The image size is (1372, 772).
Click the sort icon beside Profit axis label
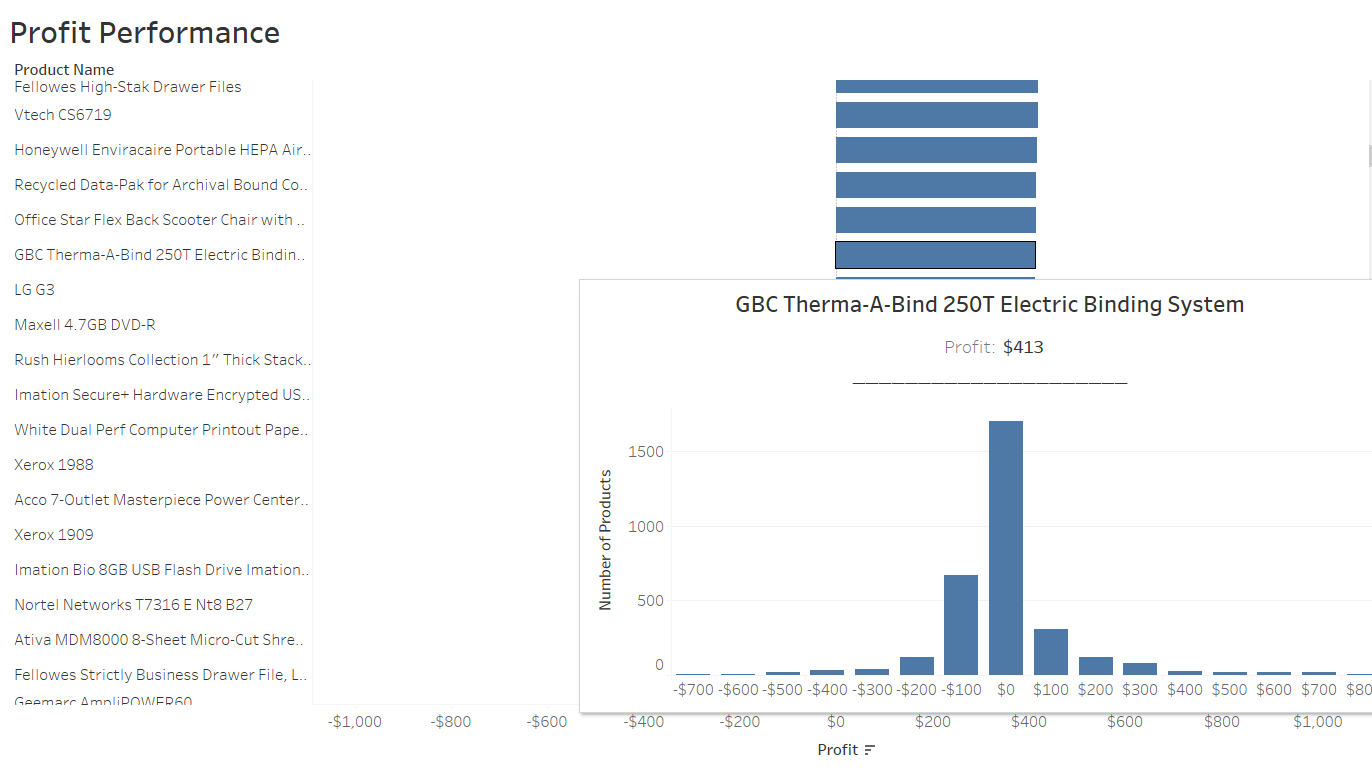[x=870, y=750]
